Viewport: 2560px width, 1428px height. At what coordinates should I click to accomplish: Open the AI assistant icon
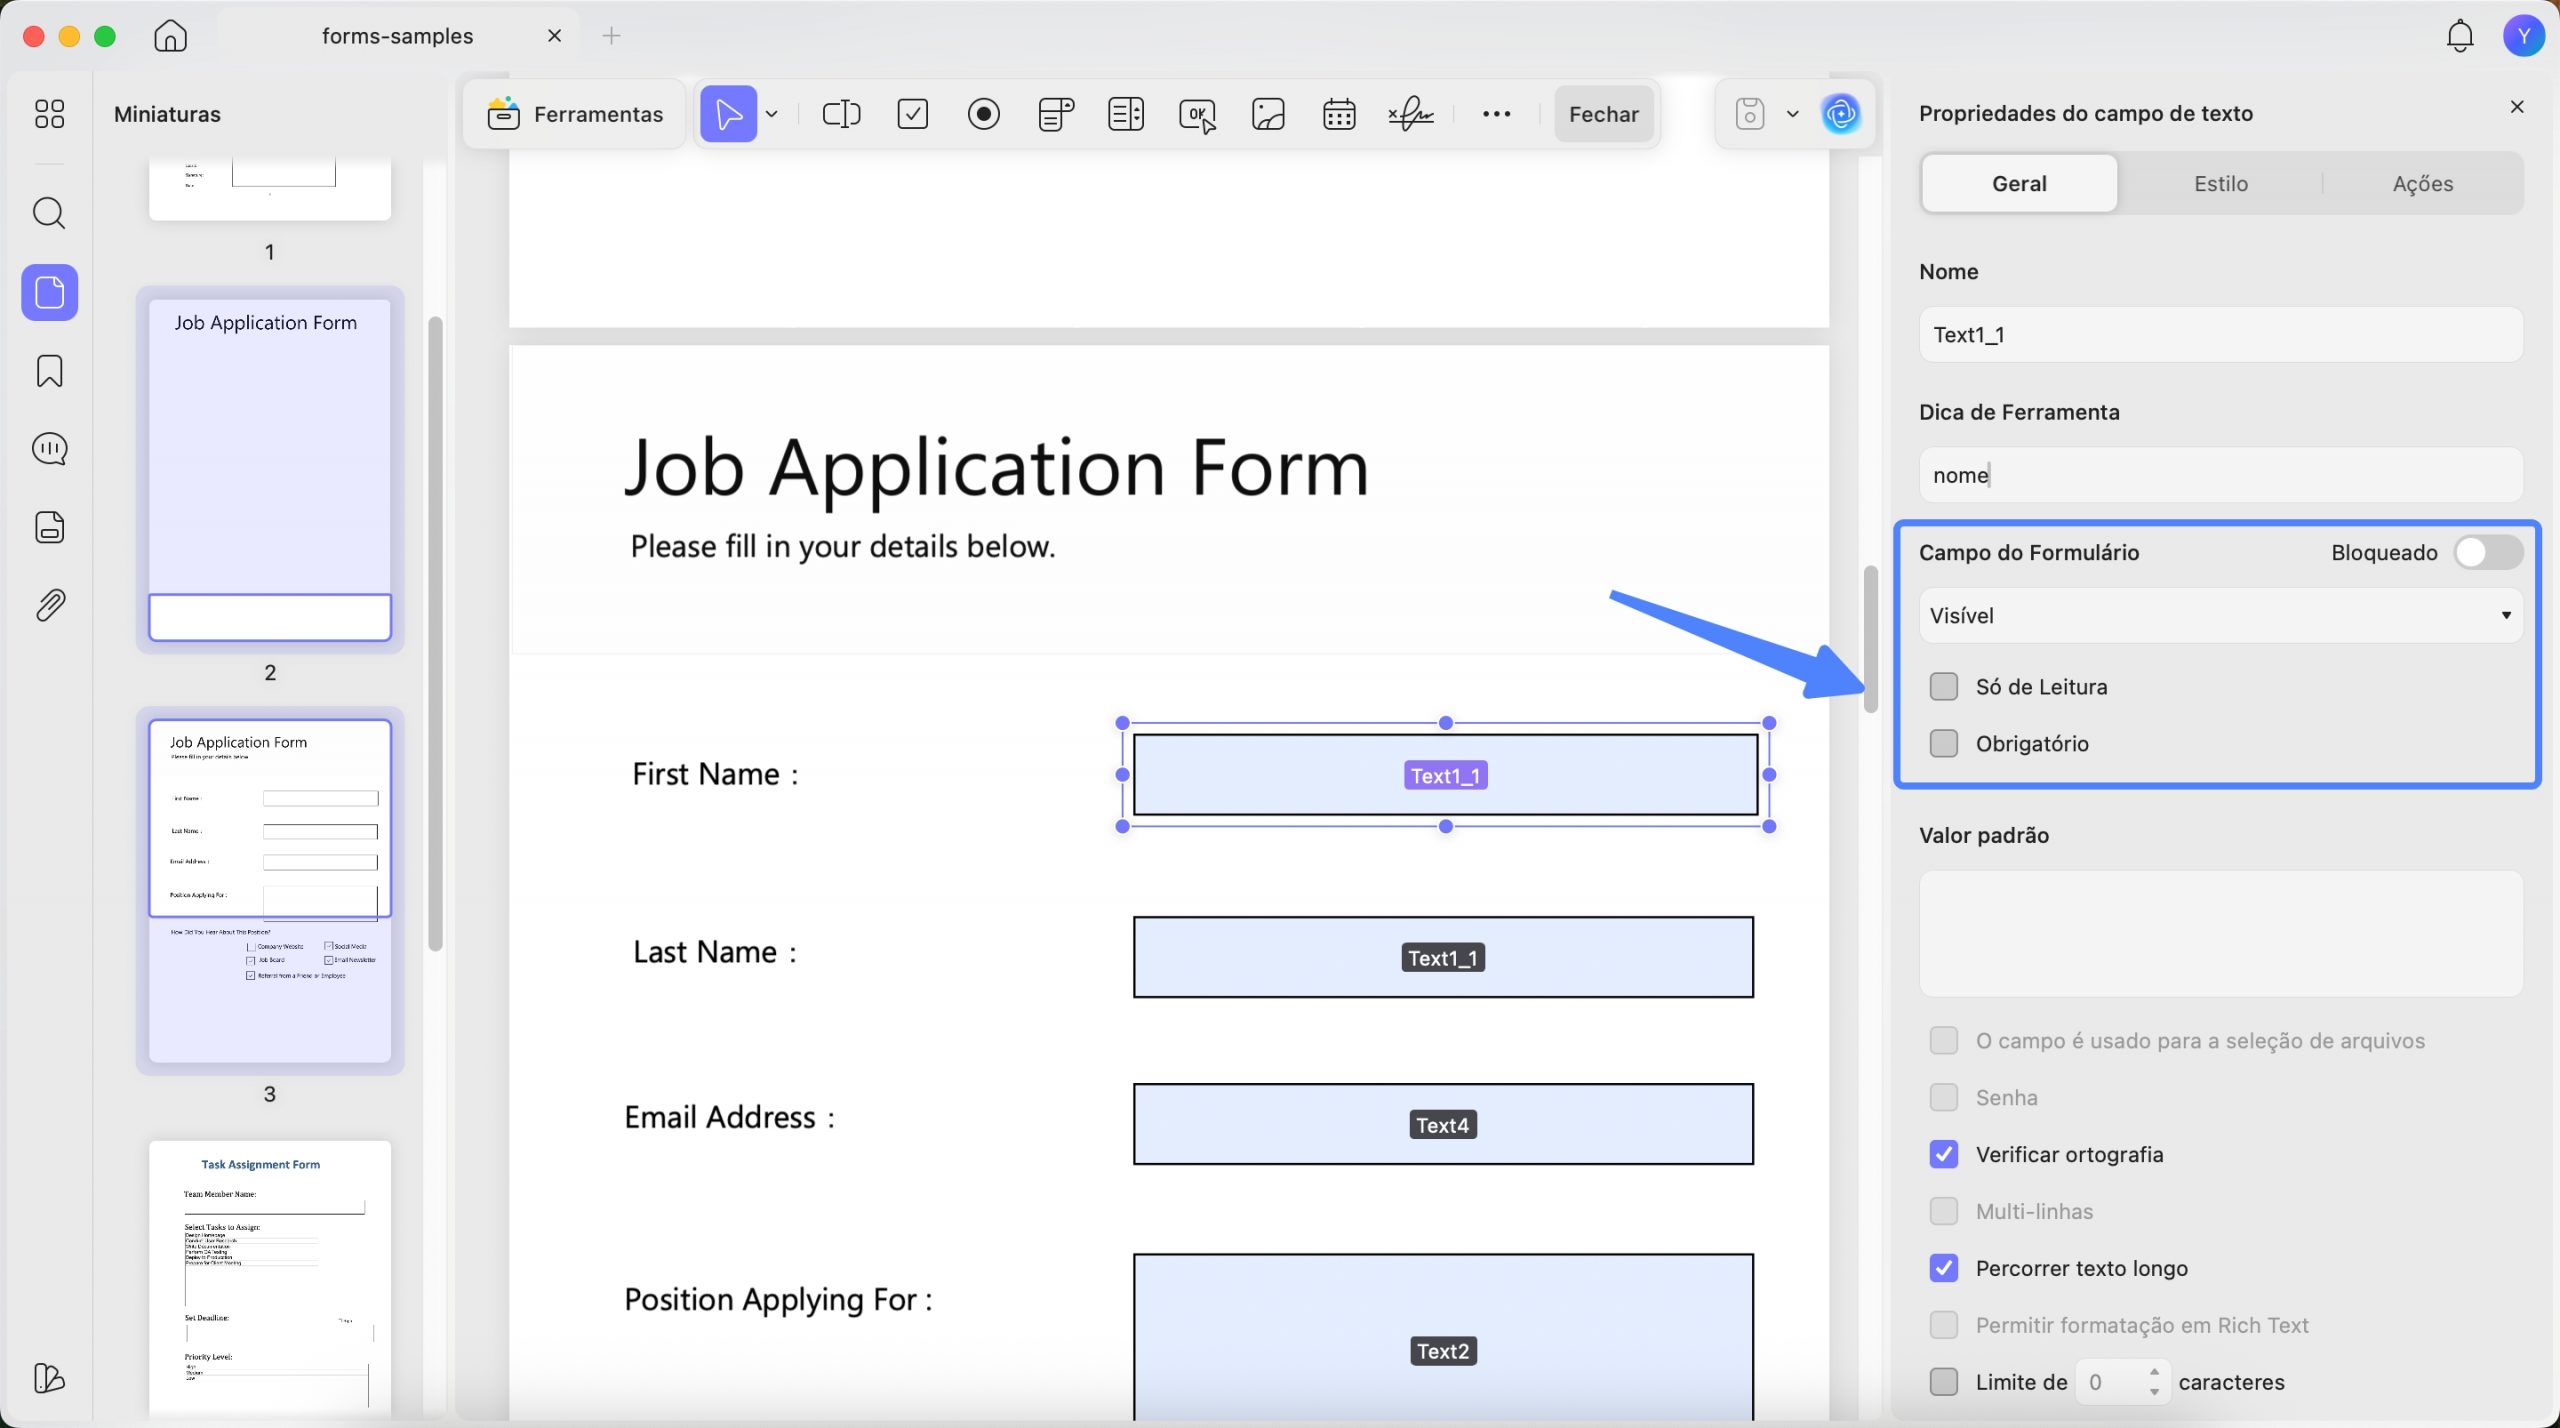(1841, 114)
